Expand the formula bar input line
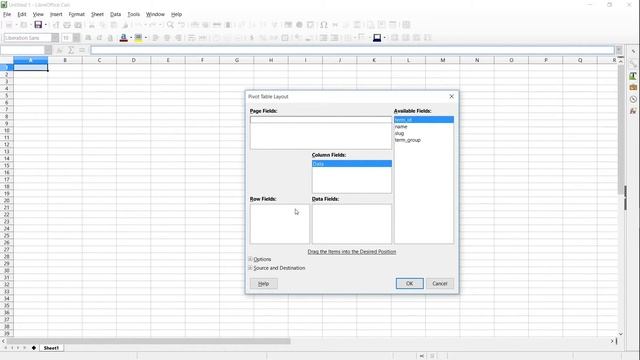This screenshot has width=640, height=360. tap(619, 50)
